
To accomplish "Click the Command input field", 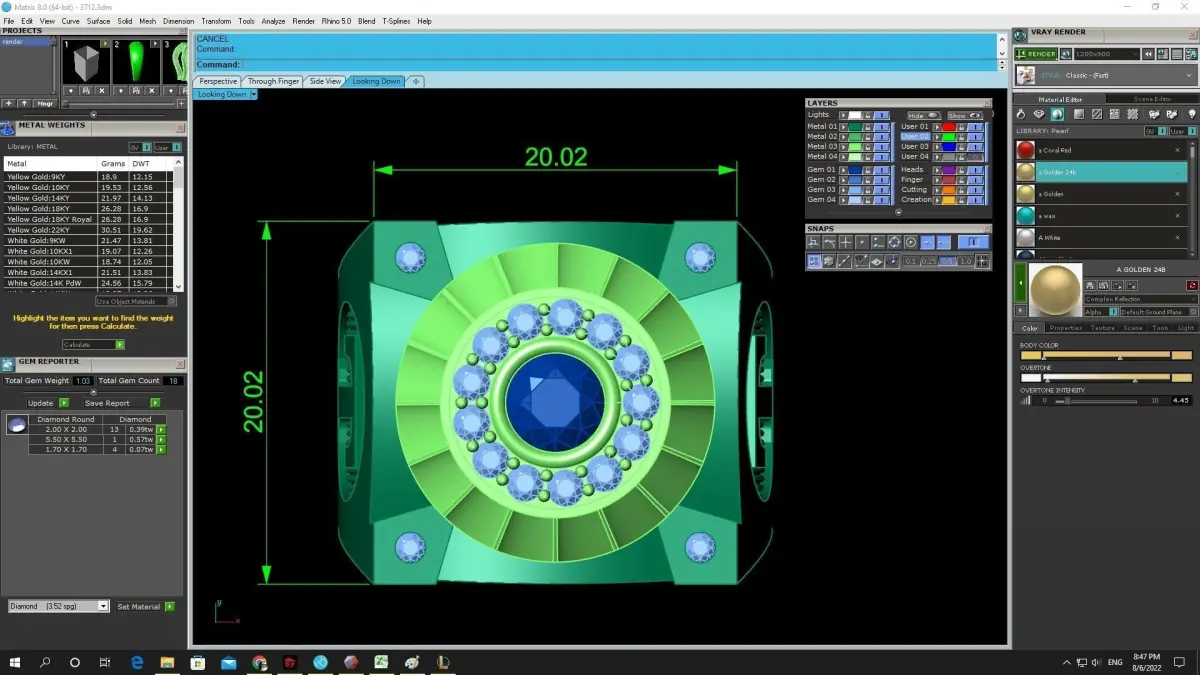I will (618, 65).
